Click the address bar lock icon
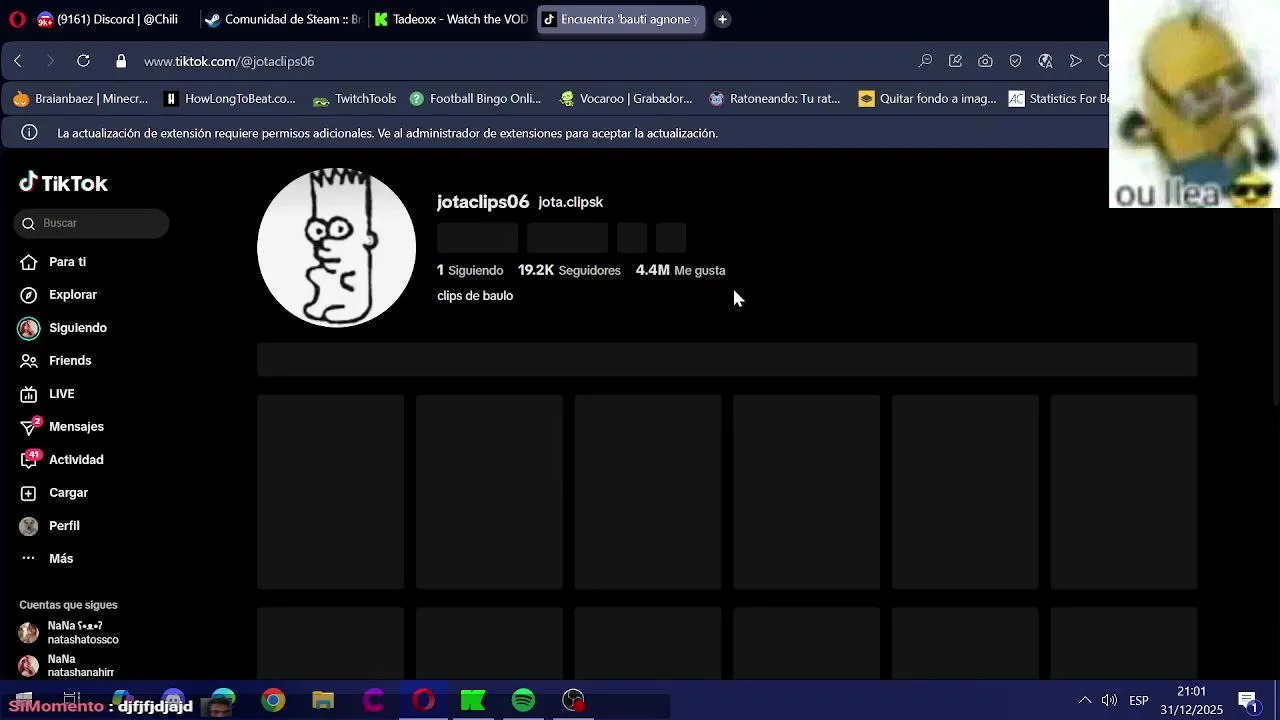 [121, 61]
